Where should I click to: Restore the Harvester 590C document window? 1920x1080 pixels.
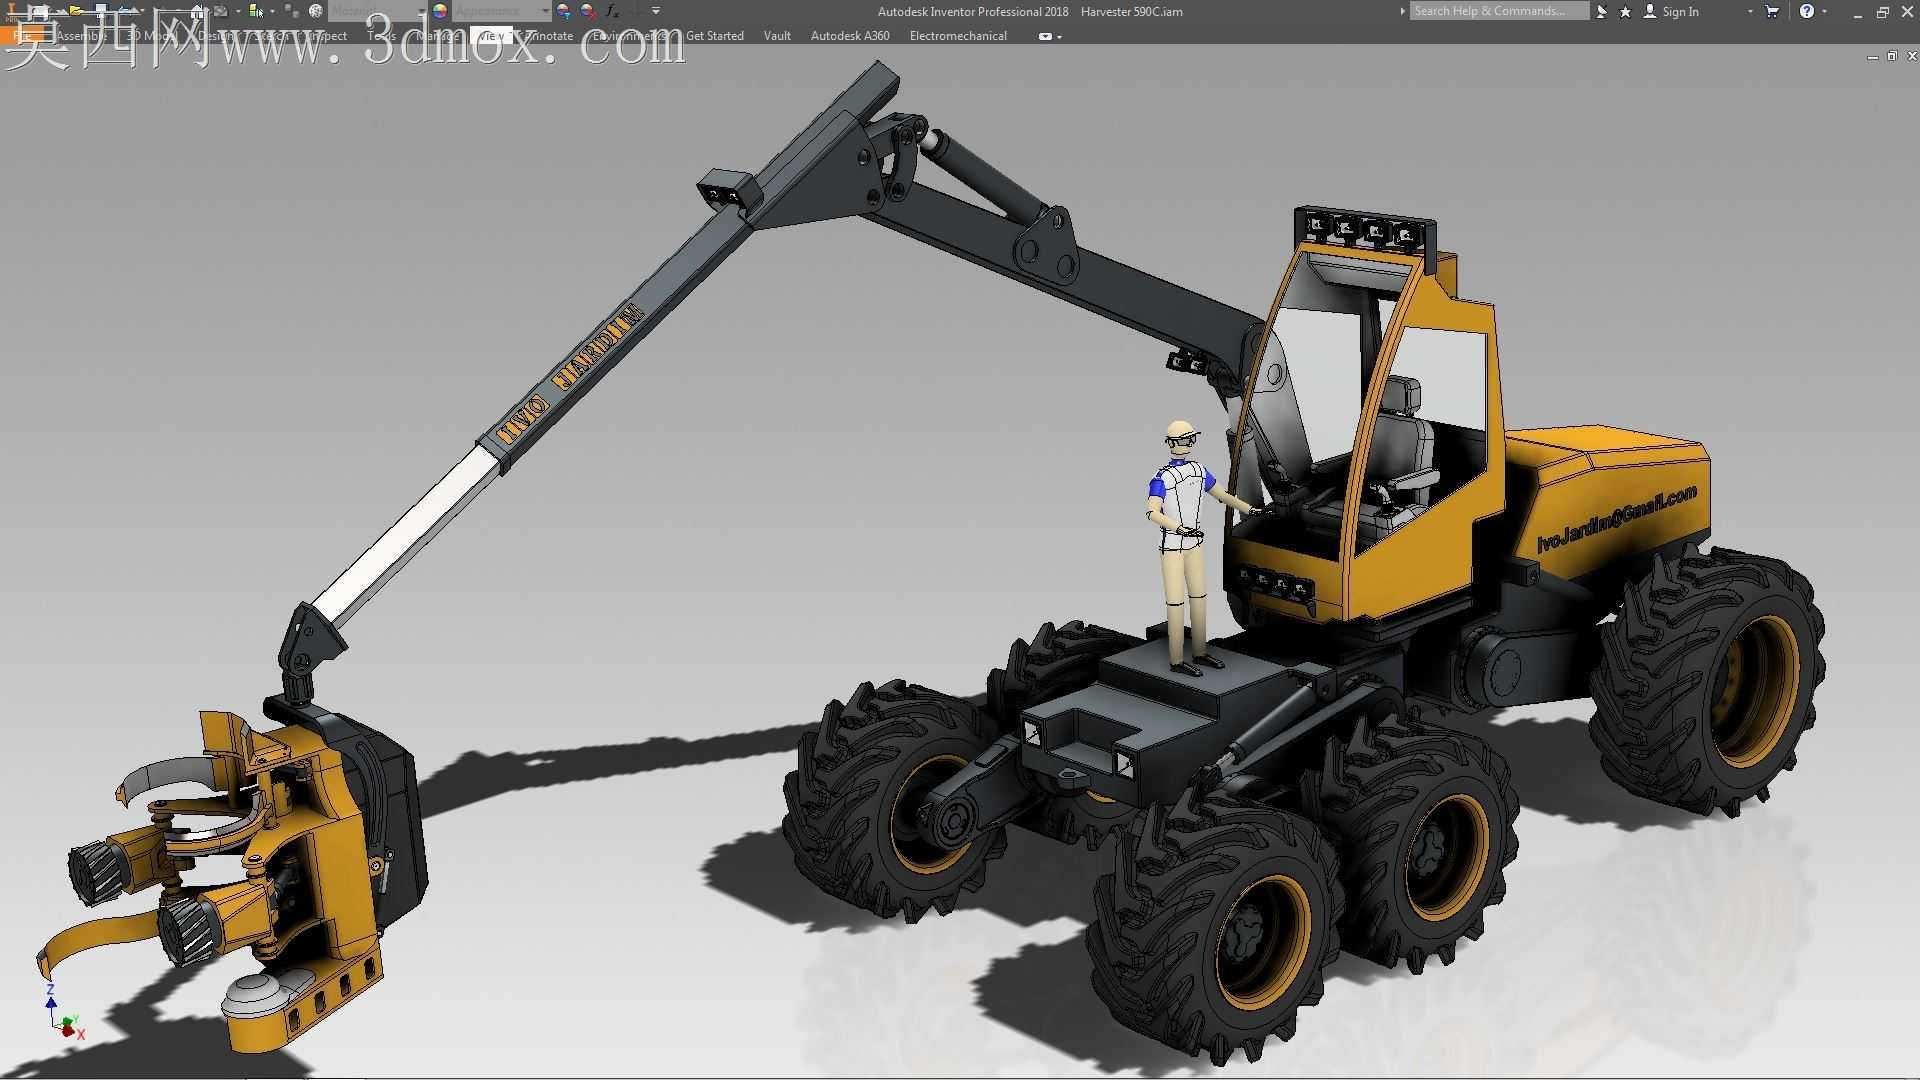(1891, 57)
